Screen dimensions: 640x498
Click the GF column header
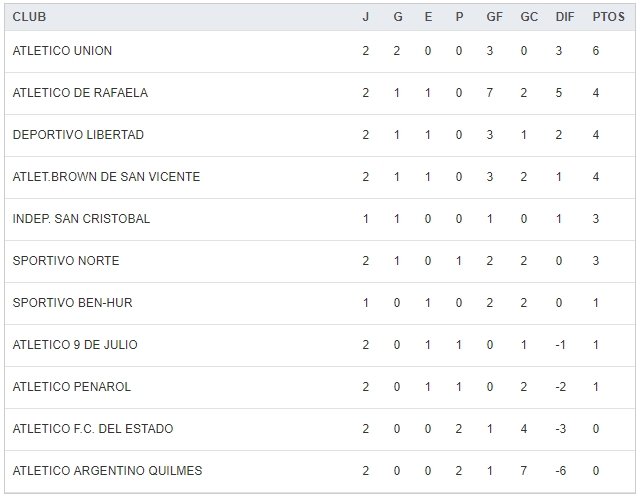click(495, 17)
